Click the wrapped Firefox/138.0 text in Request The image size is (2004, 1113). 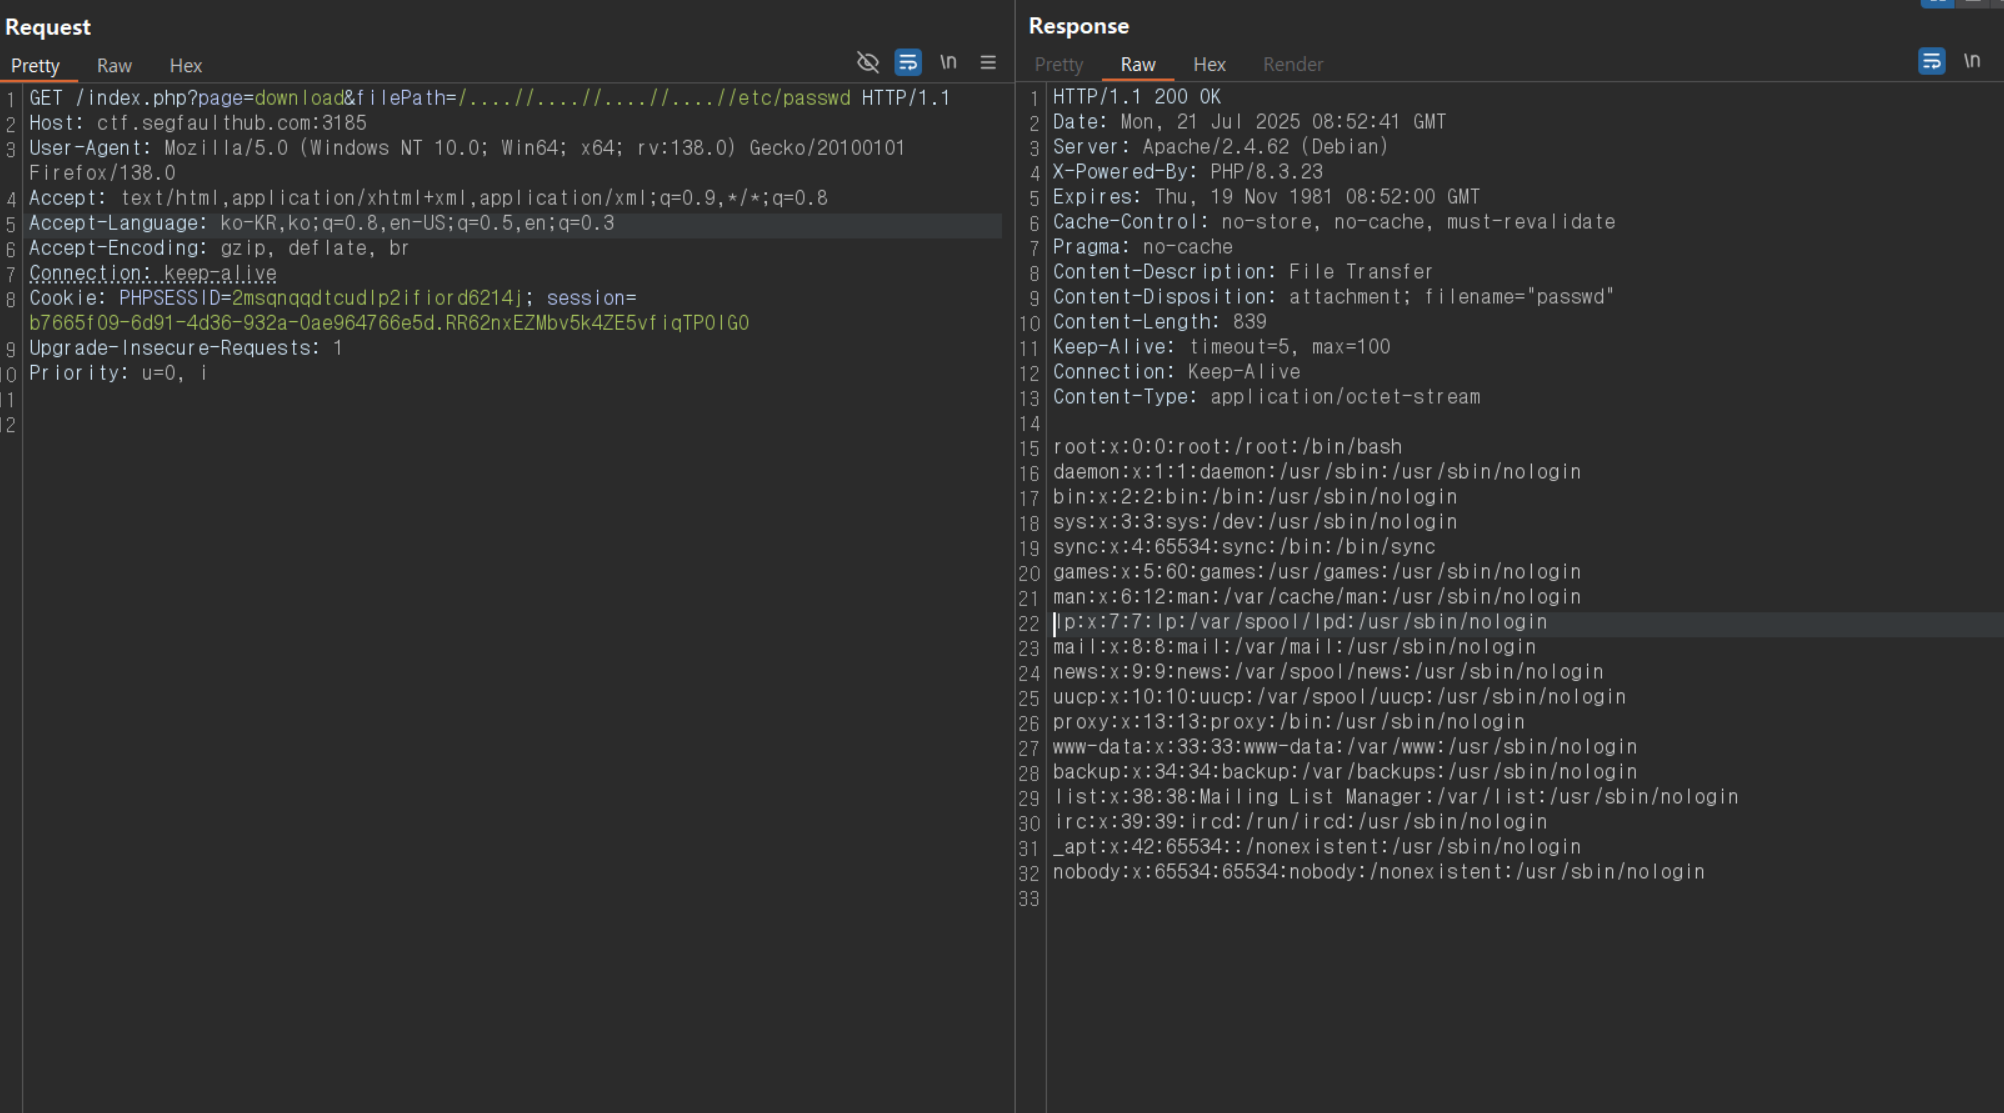point(102,173)
